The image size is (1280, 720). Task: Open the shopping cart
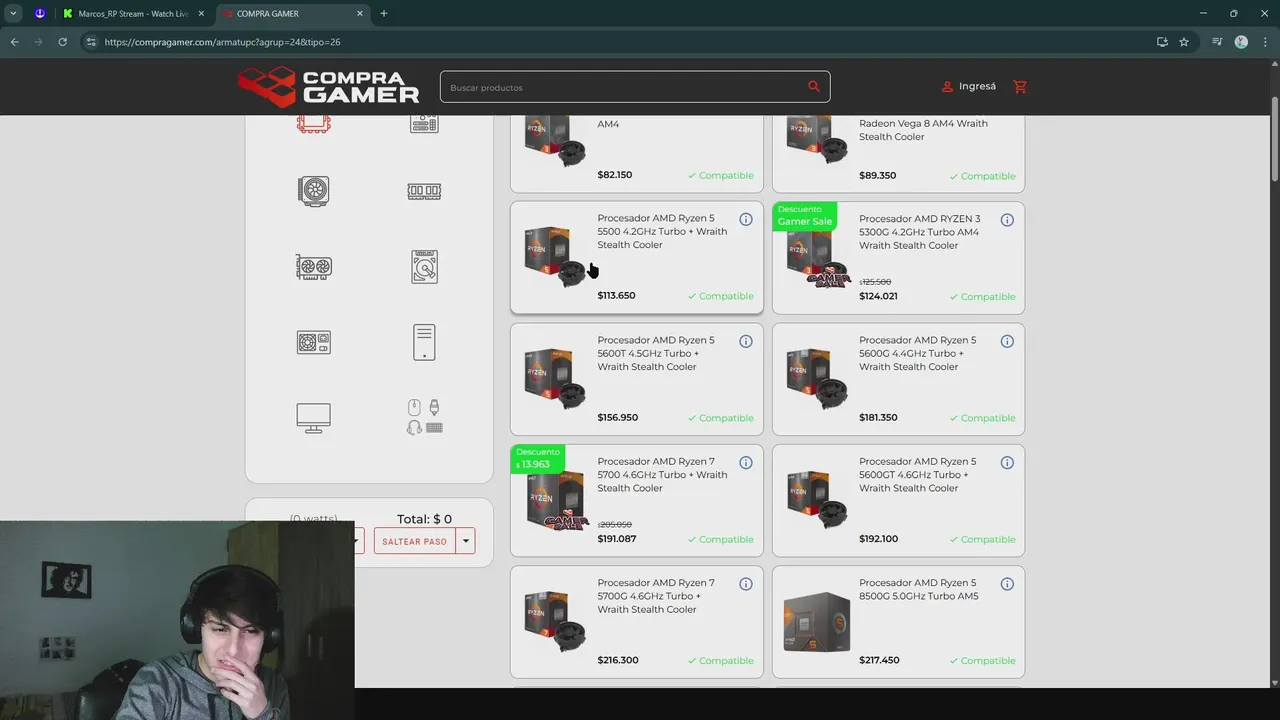point(1020,87)
